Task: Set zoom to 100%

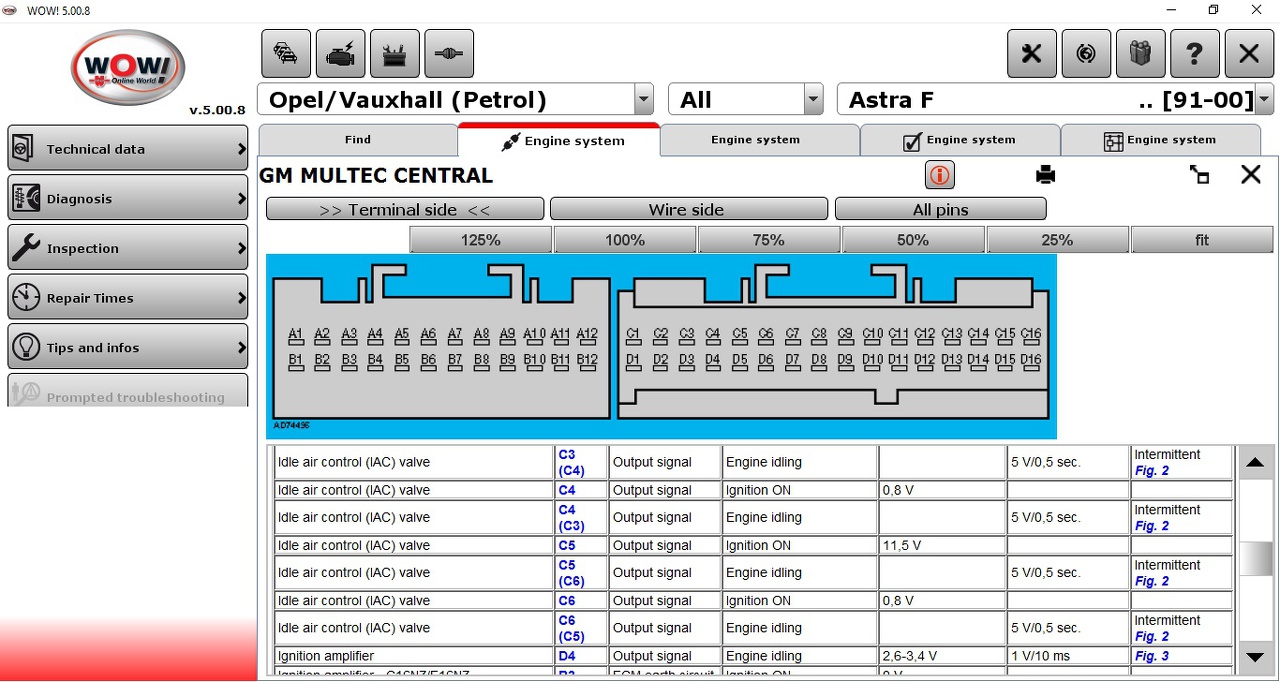Action: 625,240
